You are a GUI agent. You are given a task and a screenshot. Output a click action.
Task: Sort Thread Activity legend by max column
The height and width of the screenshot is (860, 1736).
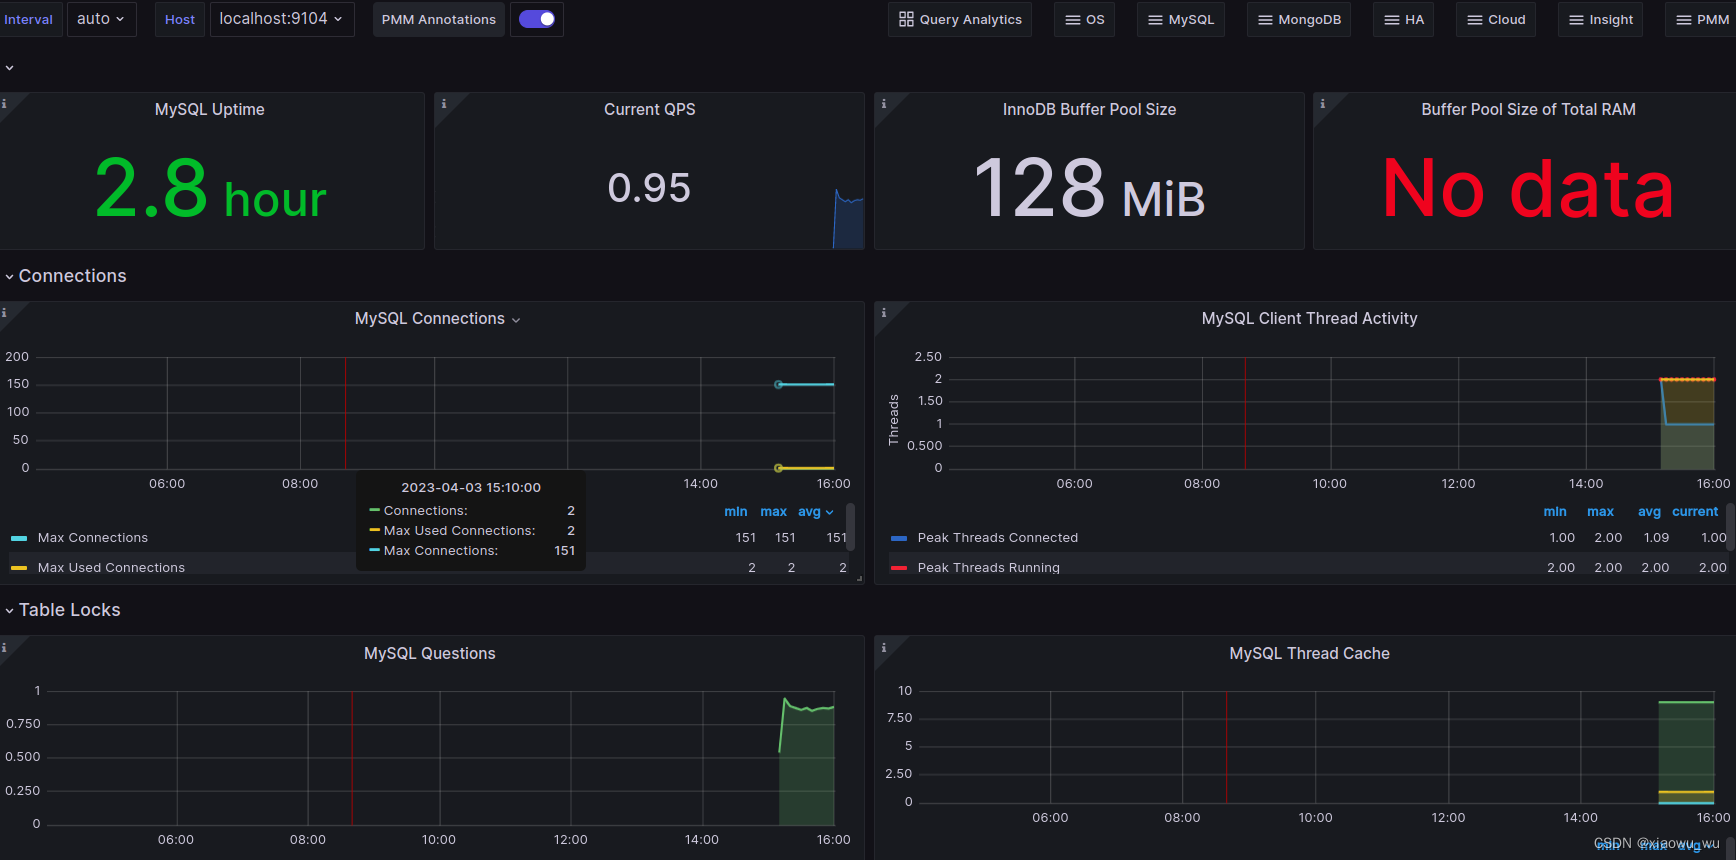[1600, 512]
